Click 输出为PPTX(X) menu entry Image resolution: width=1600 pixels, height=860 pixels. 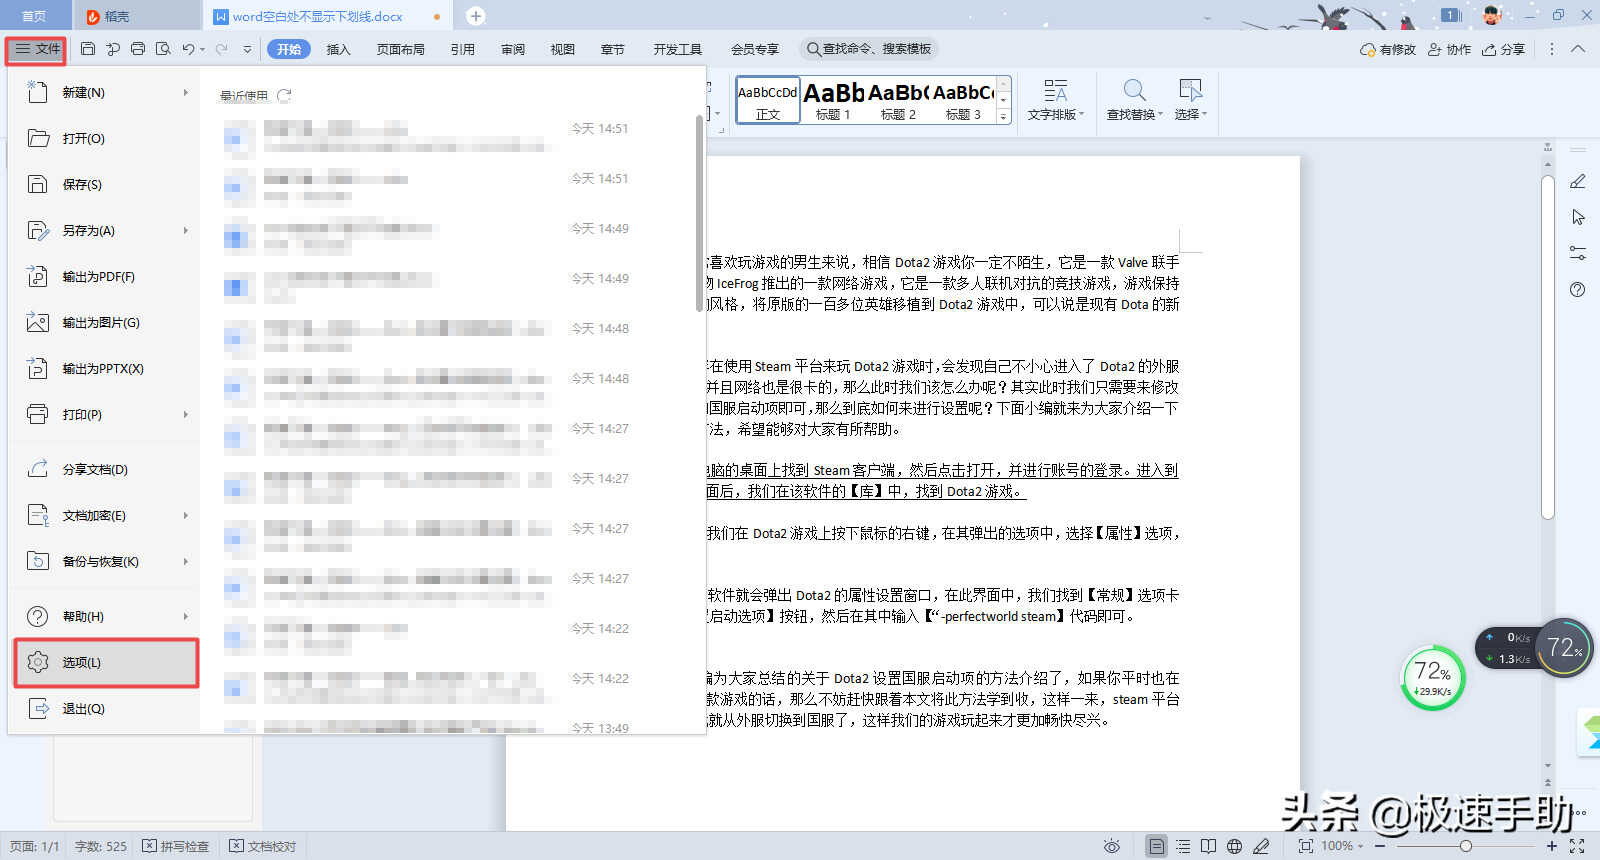click(x=106, y=368)
